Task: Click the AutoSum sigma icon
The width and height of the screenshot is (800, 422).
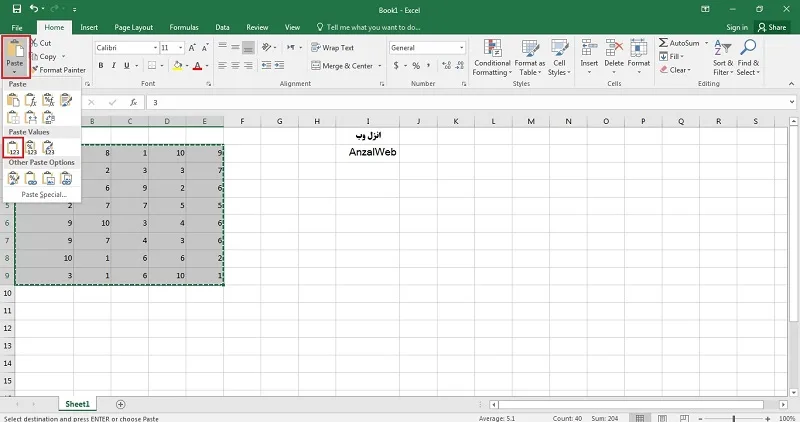Action: (663, 43)
